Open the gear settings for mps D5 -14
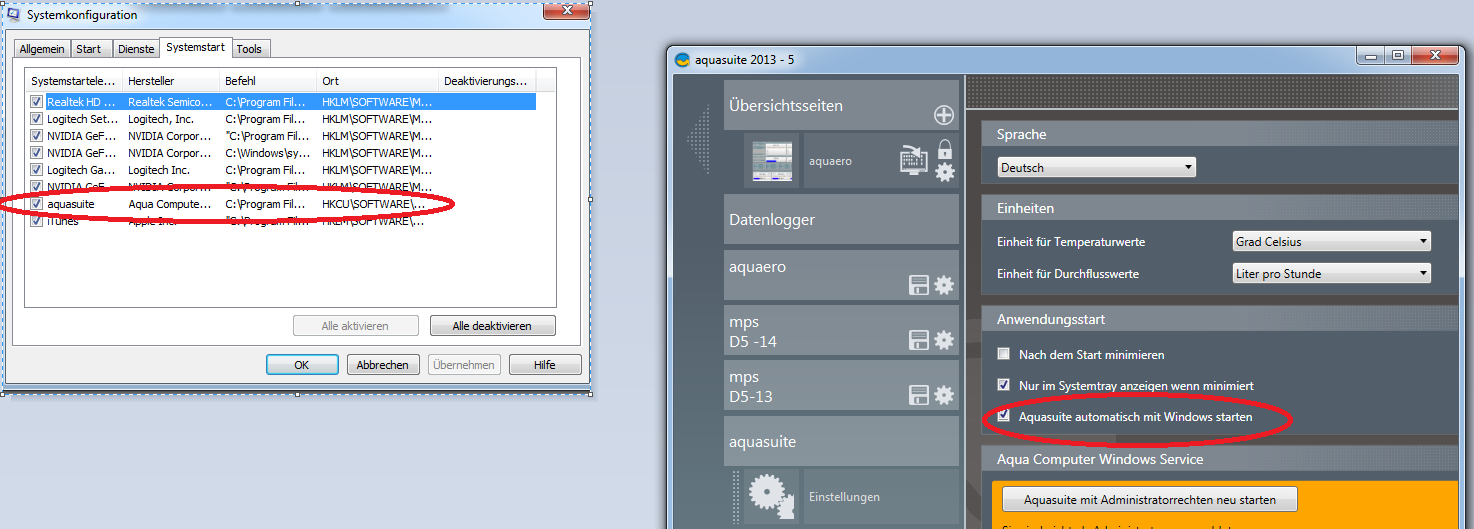The width and height of the screenshot is (1474, 529). point(944,340)
